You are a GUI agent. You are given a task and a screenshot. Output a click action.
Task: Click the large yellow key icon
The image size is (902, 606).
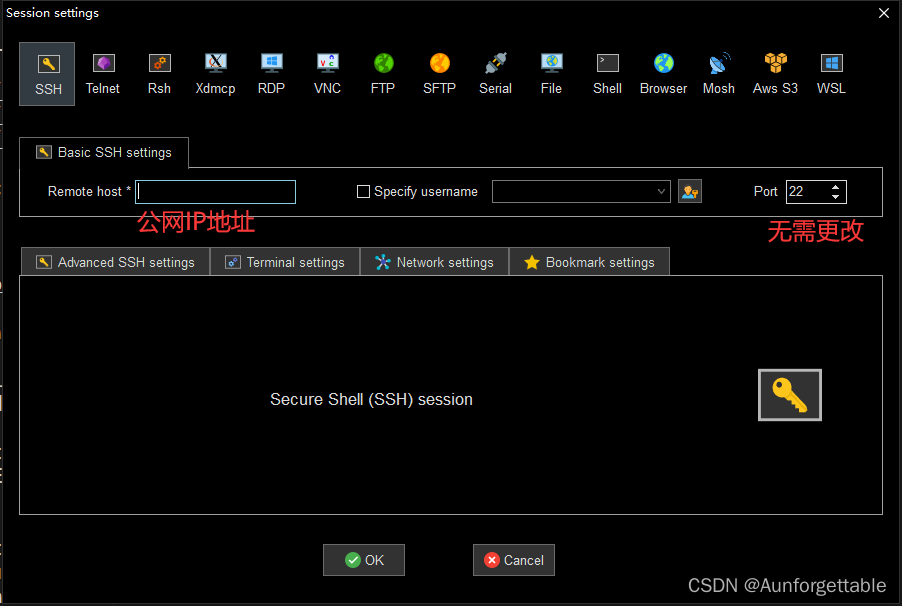[790, 395]
